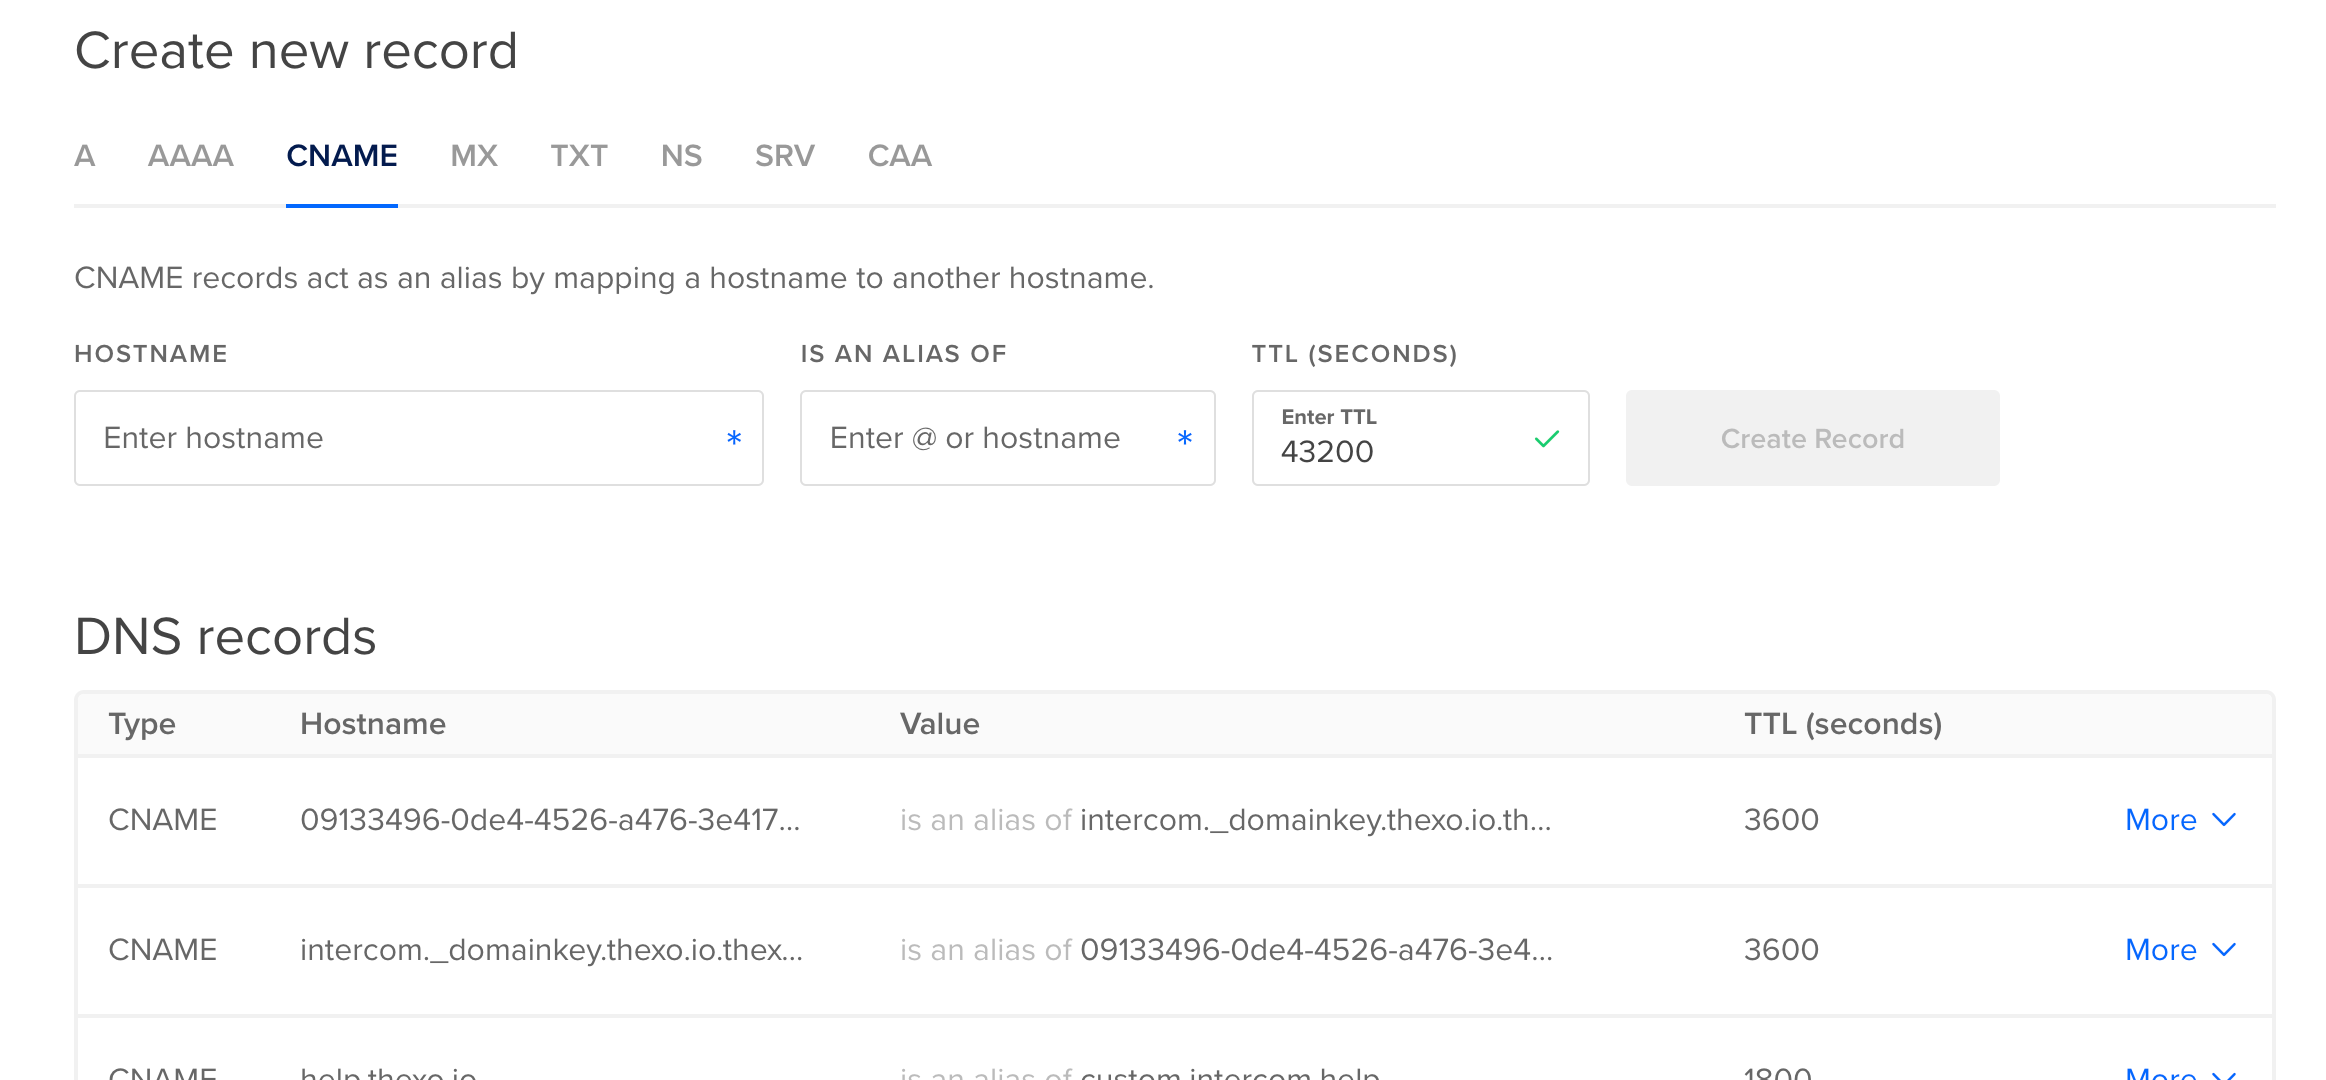
Task: Click the NS record type tab
Action: pos(678,156)
